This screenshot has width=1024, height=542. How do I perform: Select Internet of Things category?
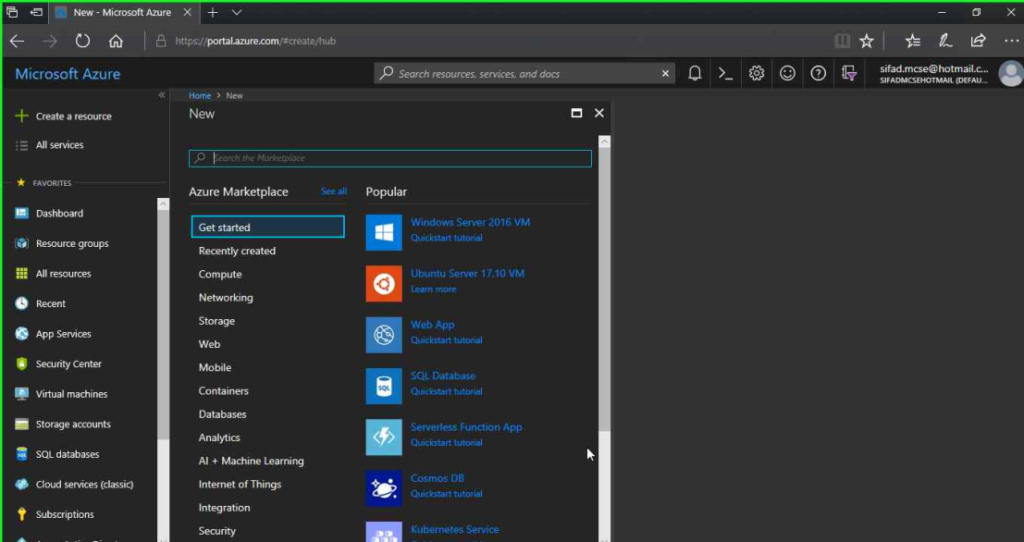tap(240, 485)
